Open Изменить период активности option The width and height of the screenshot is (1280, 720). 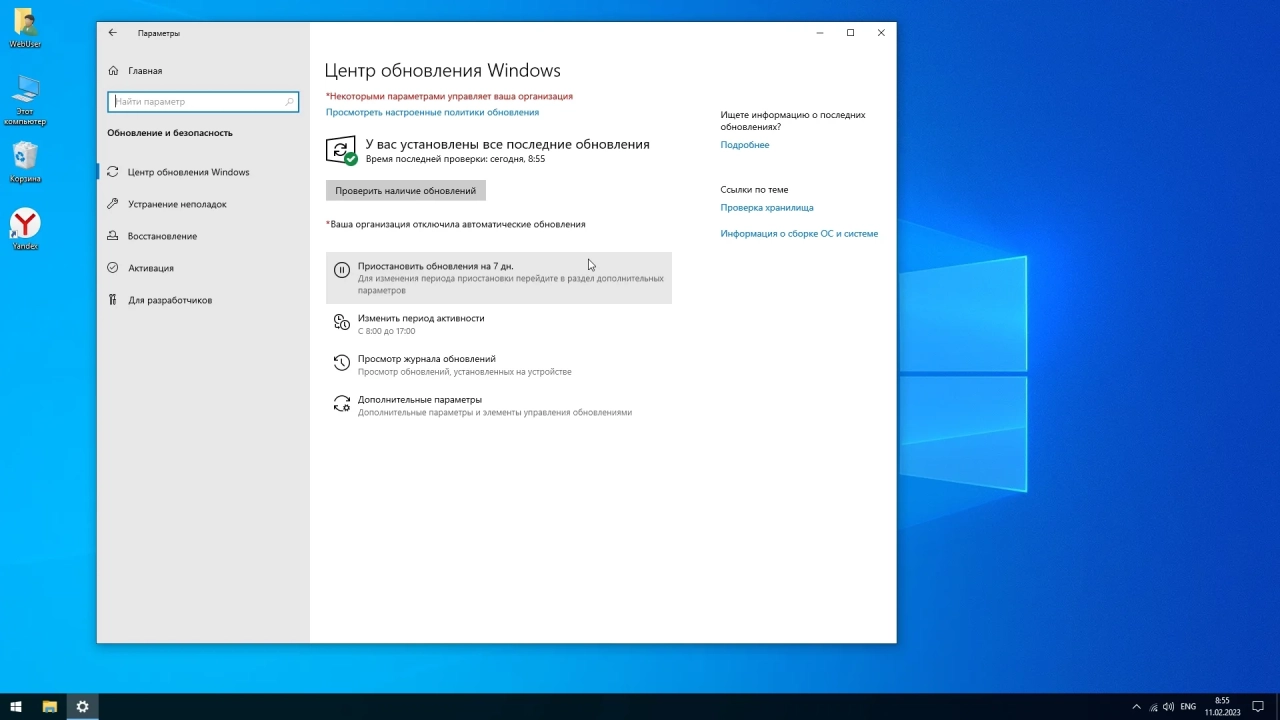499,323
